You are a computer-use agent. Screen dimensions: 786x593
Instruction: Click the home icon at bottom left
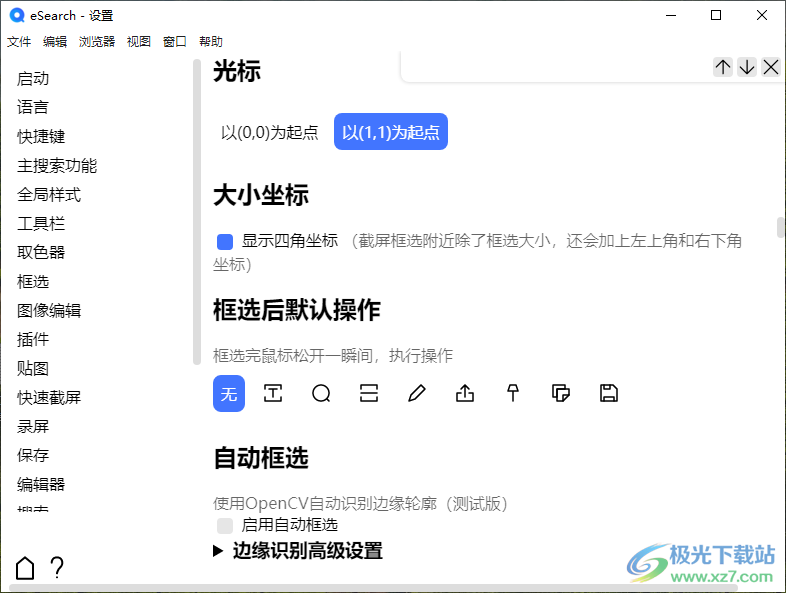coord(25,568)
